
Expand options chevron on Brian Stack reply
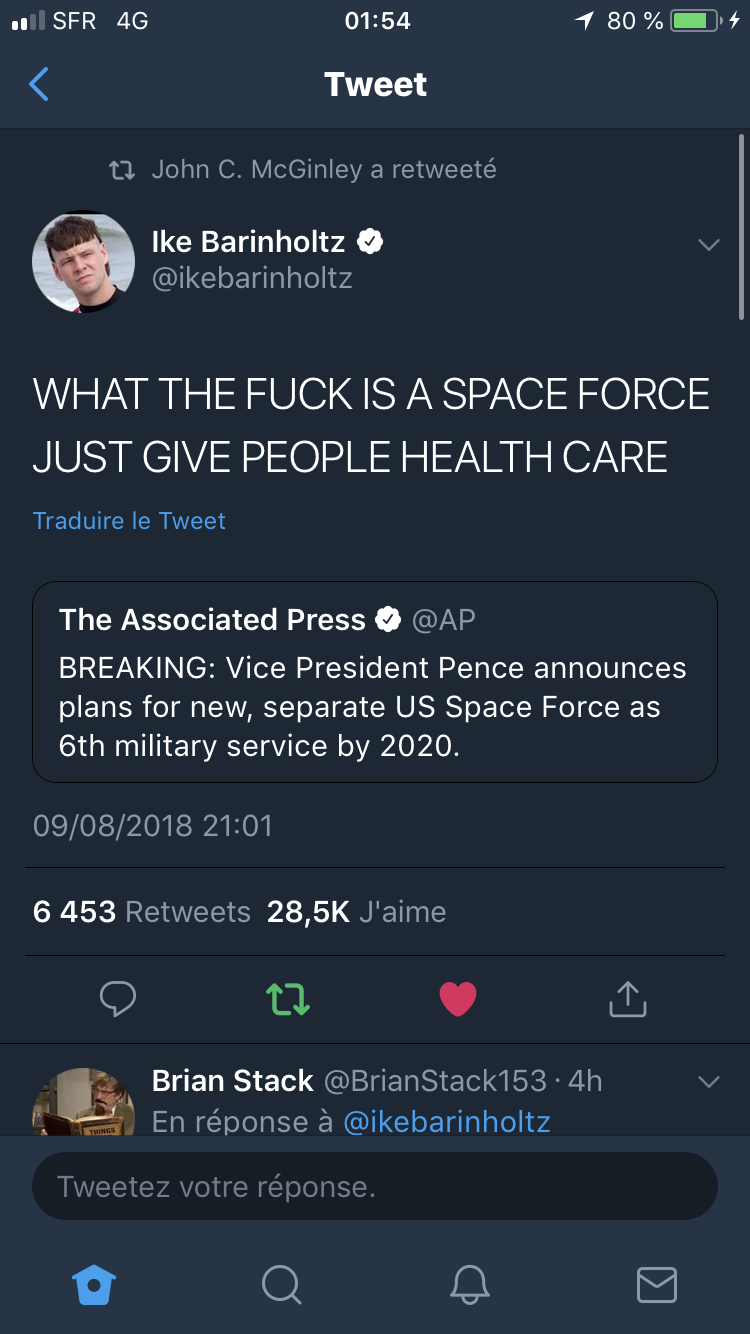pos(708,1082)
